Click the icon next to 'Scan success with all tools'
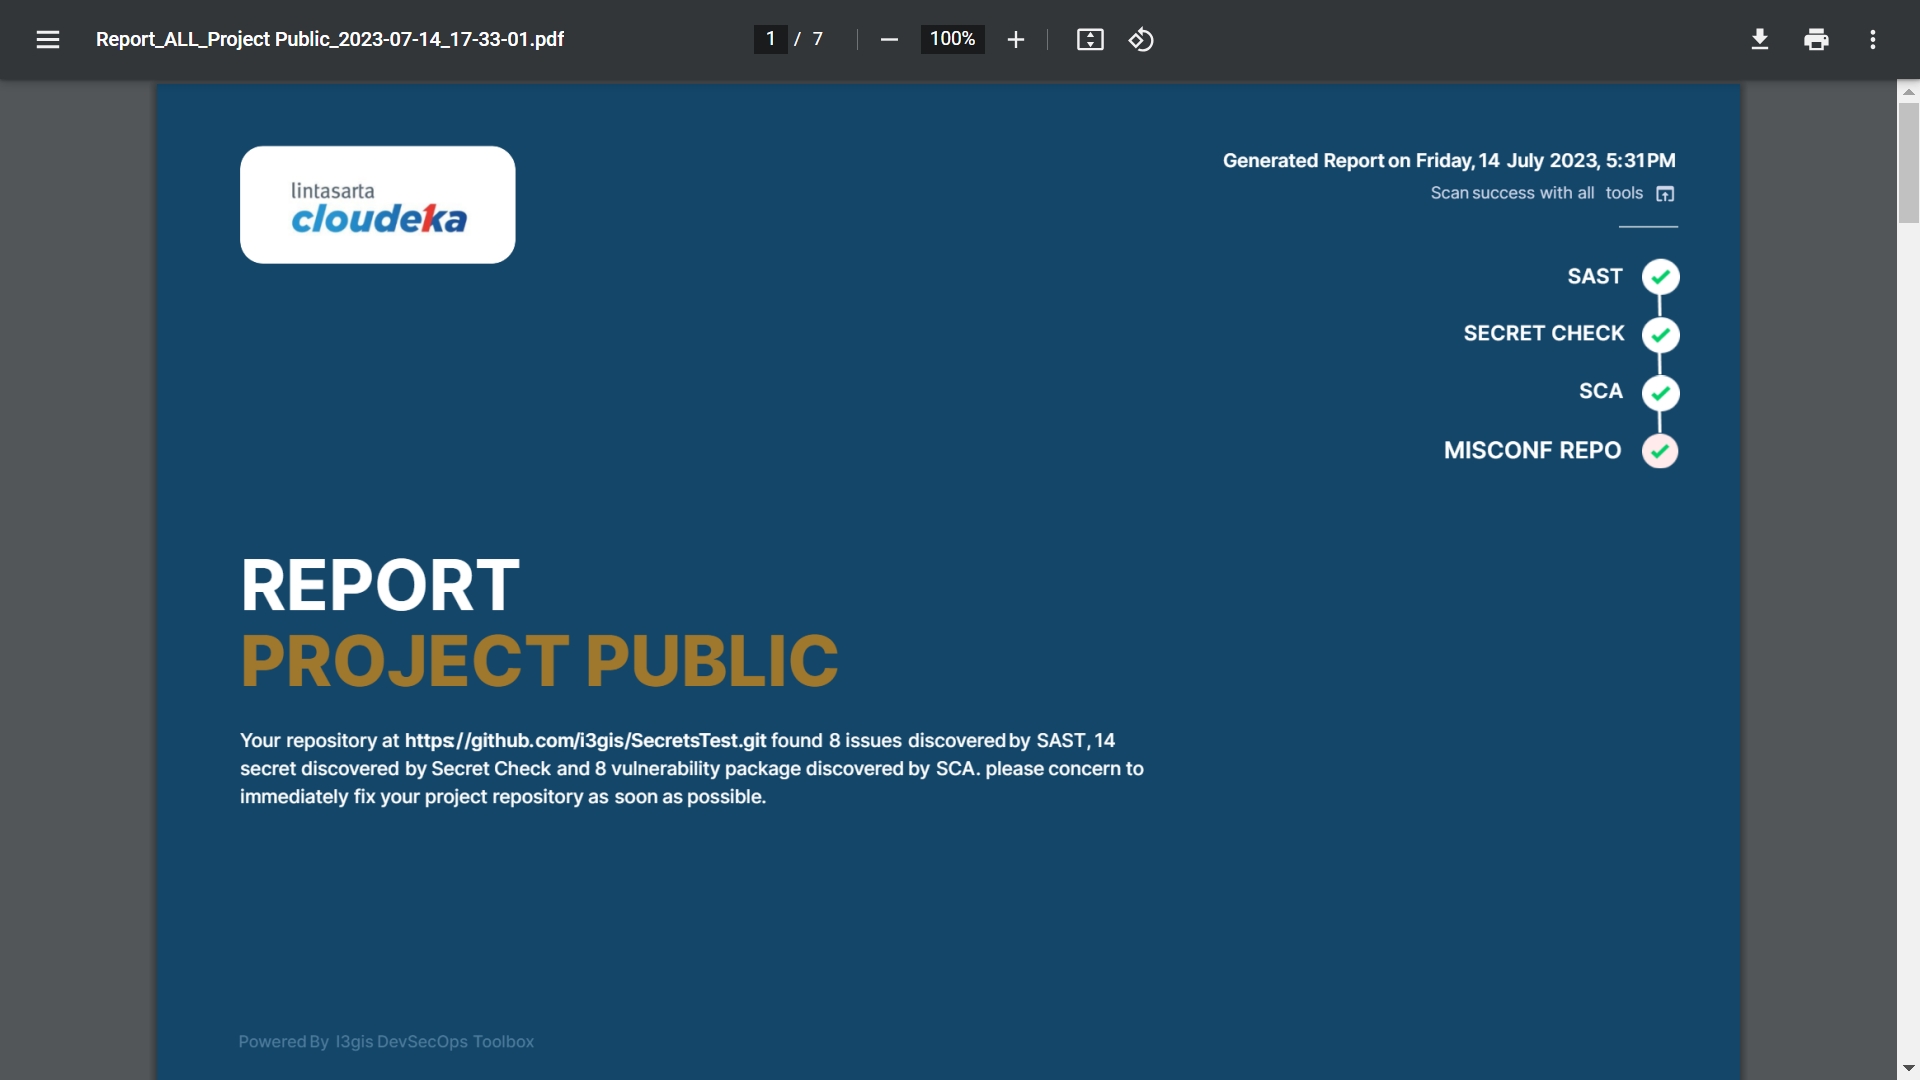Screen dimensions: 1920x1080 (1665, 194)
